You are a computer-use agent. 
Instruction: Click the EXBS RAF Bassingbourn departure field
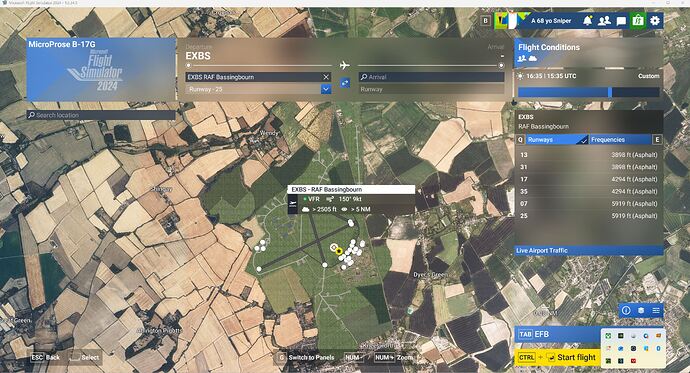click(x=253, y=77)
